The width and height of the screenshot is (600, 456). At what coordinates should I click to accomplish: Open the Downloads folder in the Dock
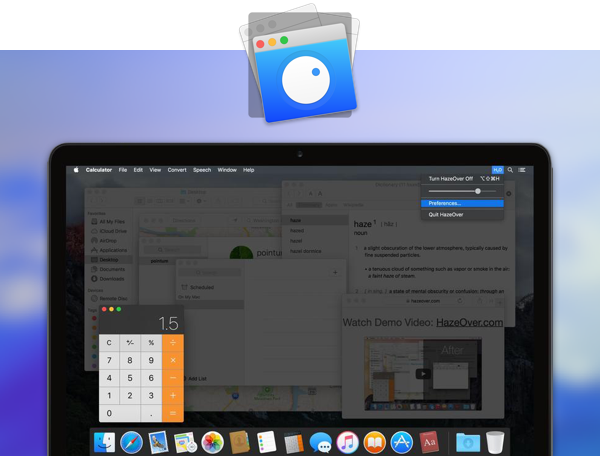(x=468, y=443)
